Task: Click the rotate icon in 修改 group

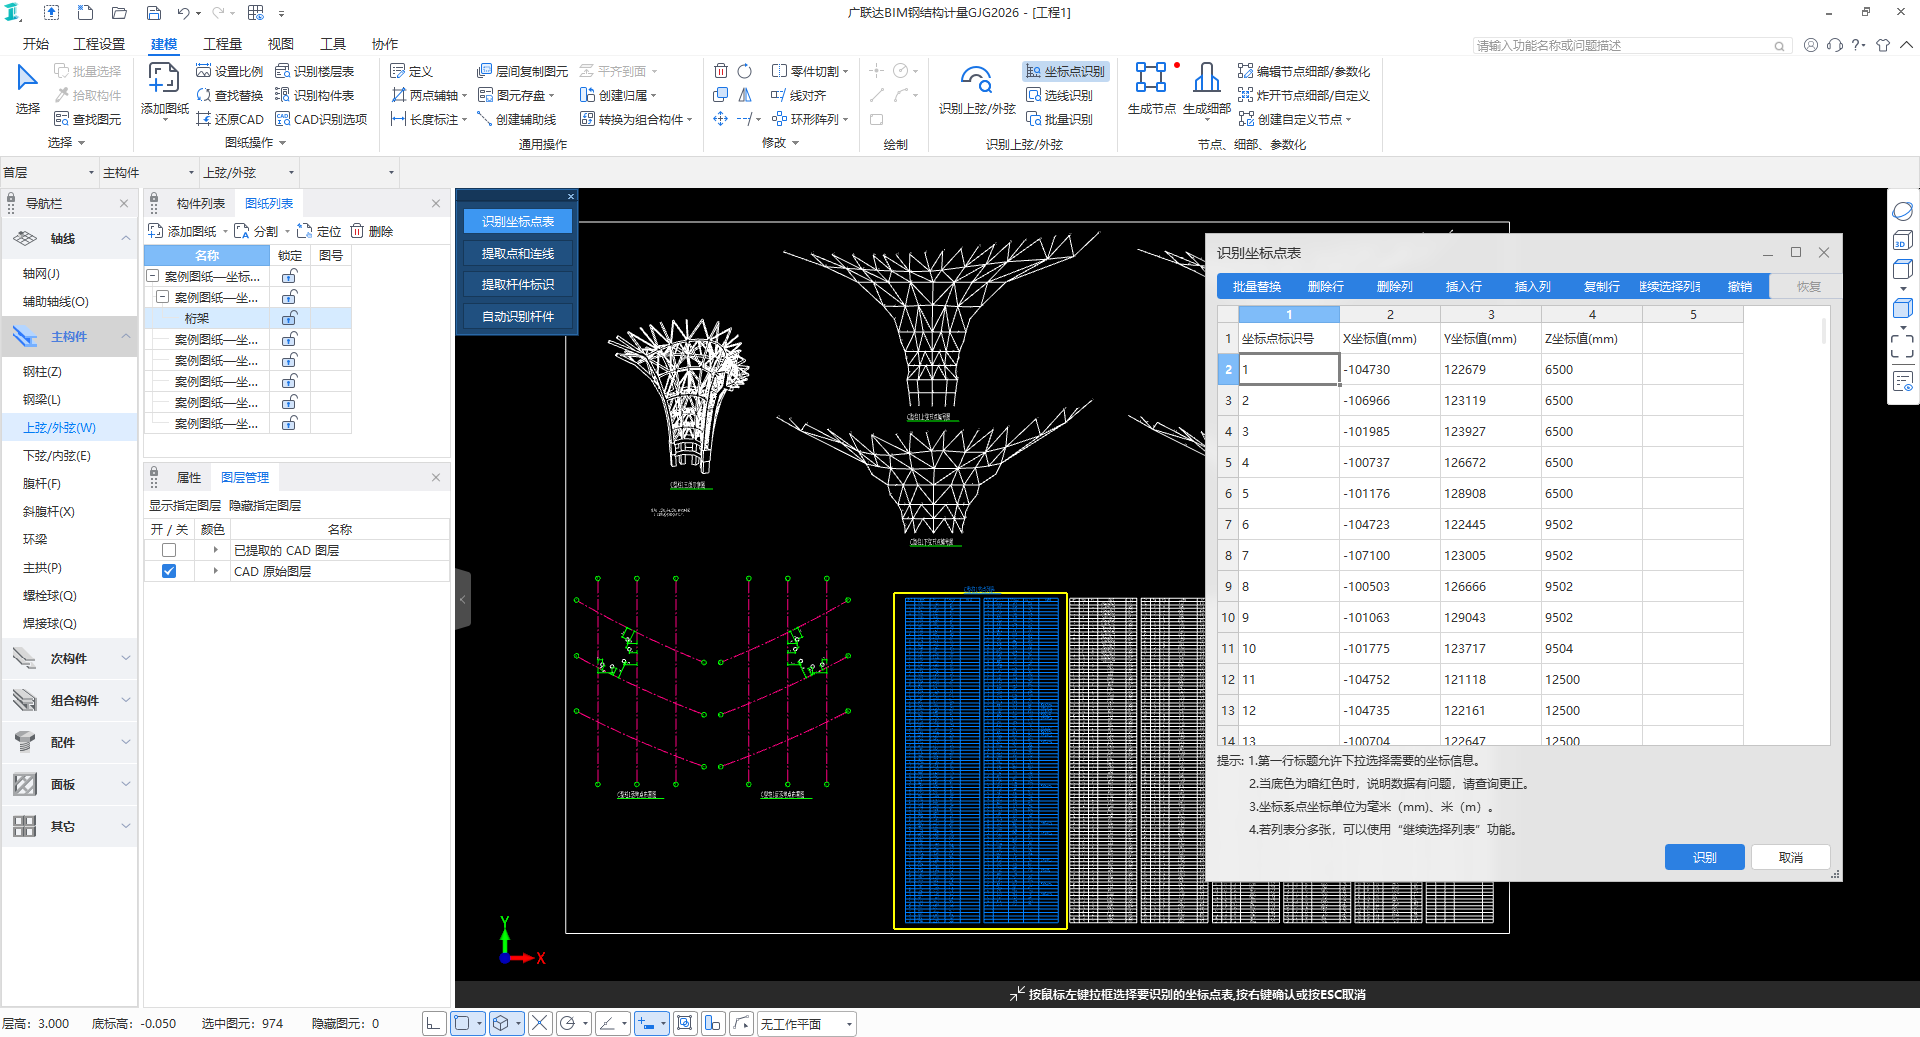Action: 745,71
